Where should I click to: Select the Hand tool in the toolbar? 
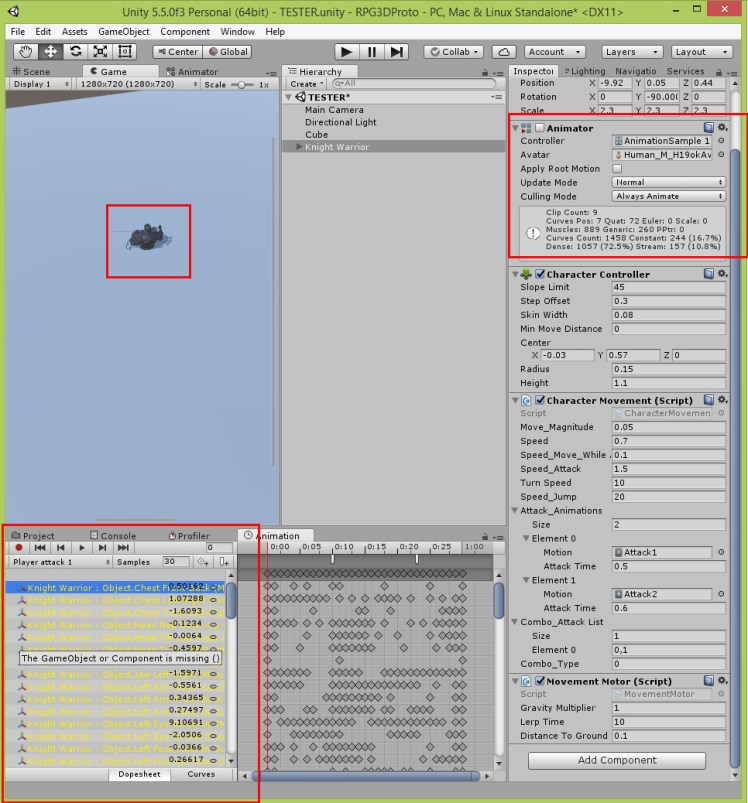click(x=26, y=52)
